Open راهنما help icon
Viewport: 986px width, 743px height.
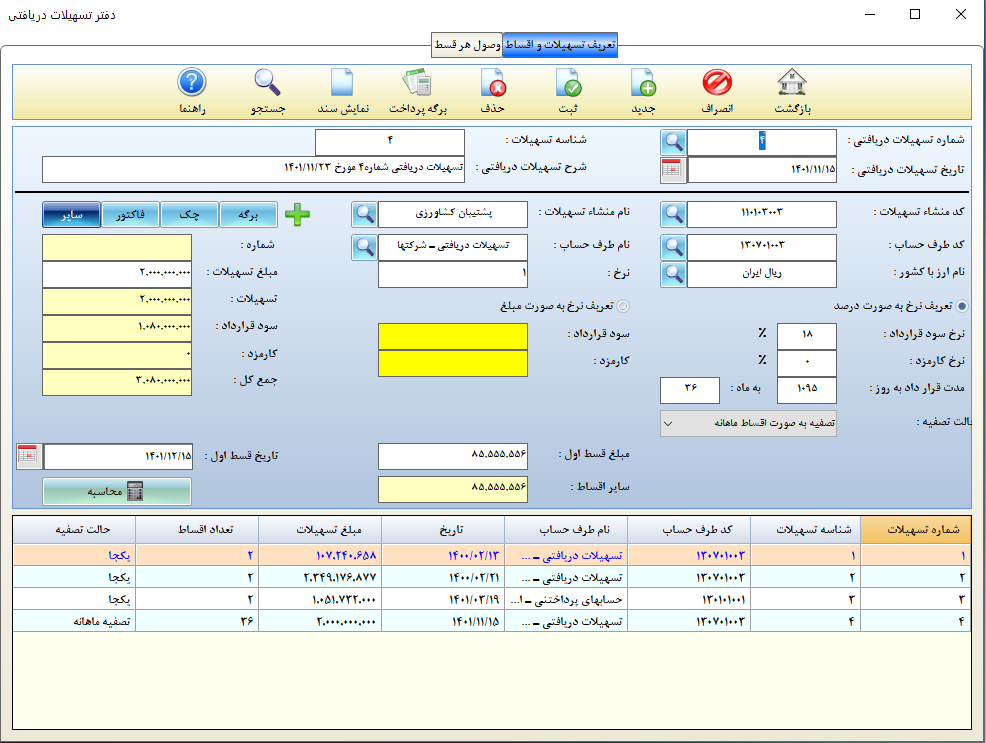pos(191,84)
